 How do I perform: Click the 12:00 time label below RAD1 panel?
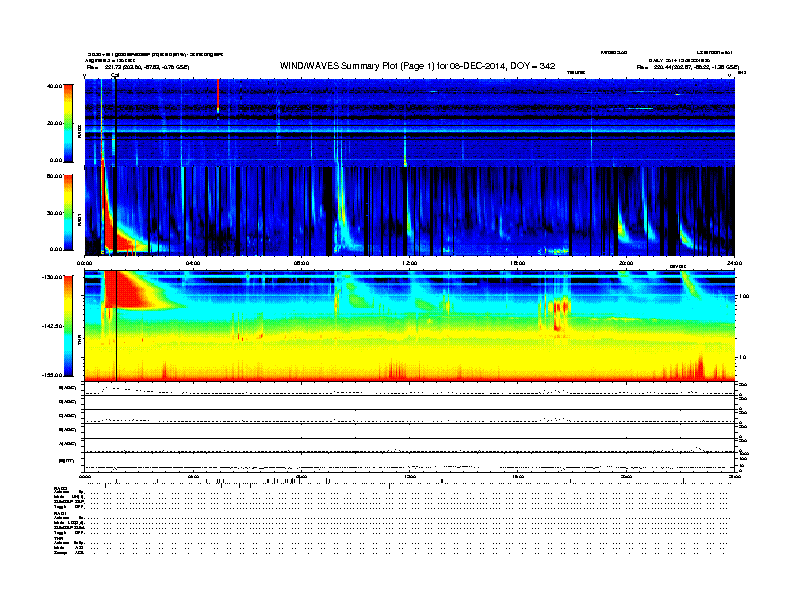coord(409,263)
